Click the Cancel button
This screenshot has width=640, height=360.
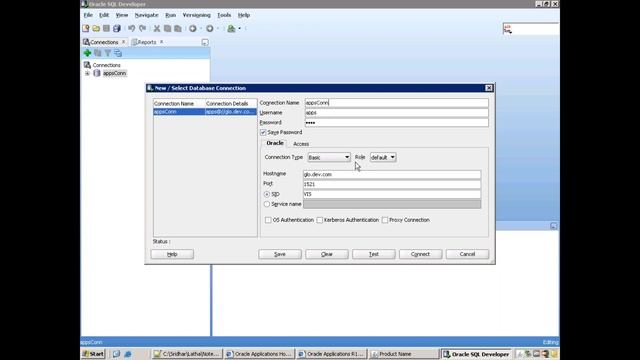pyautogui.click(x=467, y=254)
